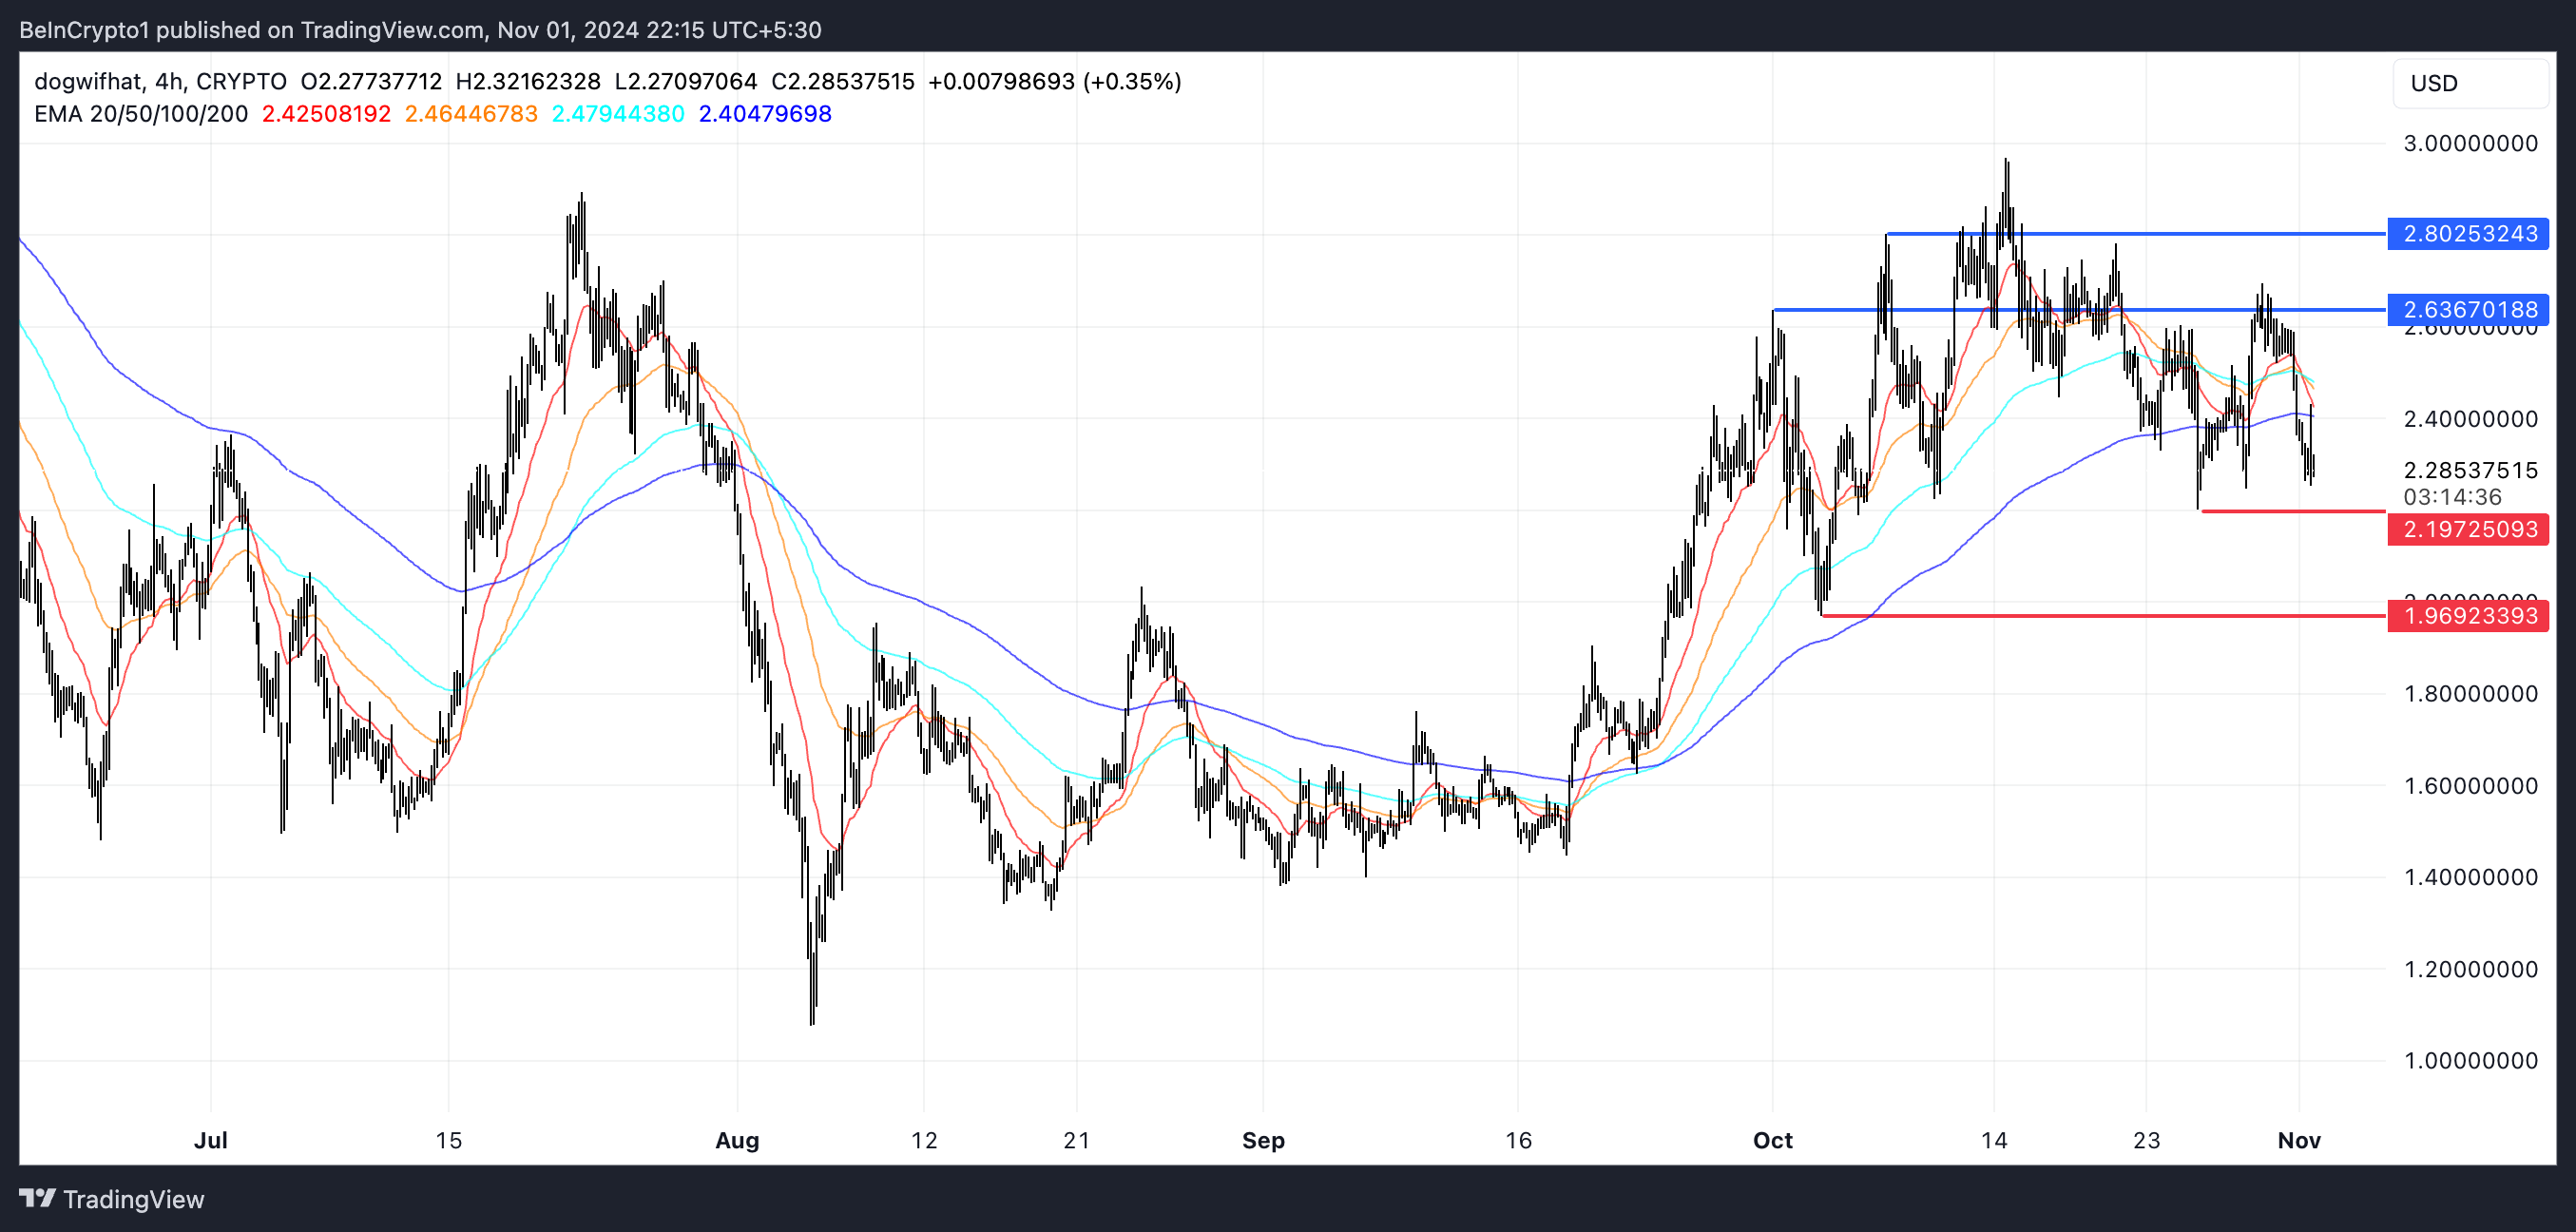Click the Nov label on time axis
Screen dimensions: 2576x1232
[2298, 1140]
